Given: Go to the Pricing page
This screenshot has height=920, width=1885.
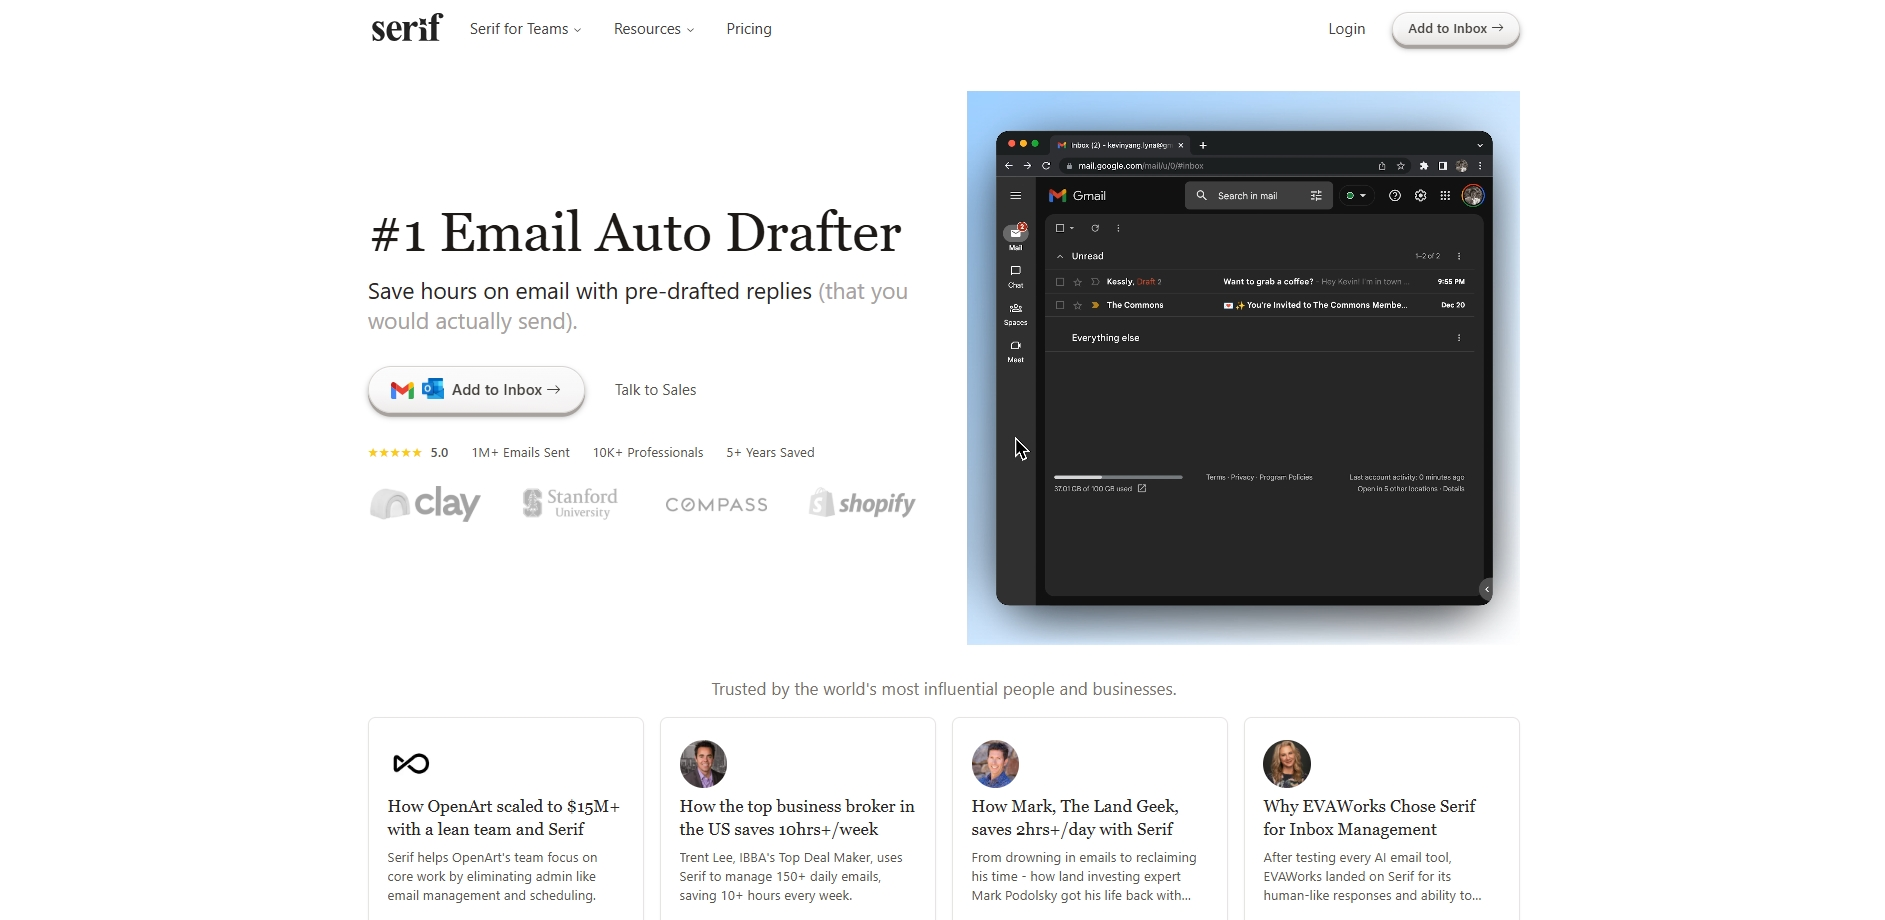Looking at the screenshot, I should tap(749, 29).
